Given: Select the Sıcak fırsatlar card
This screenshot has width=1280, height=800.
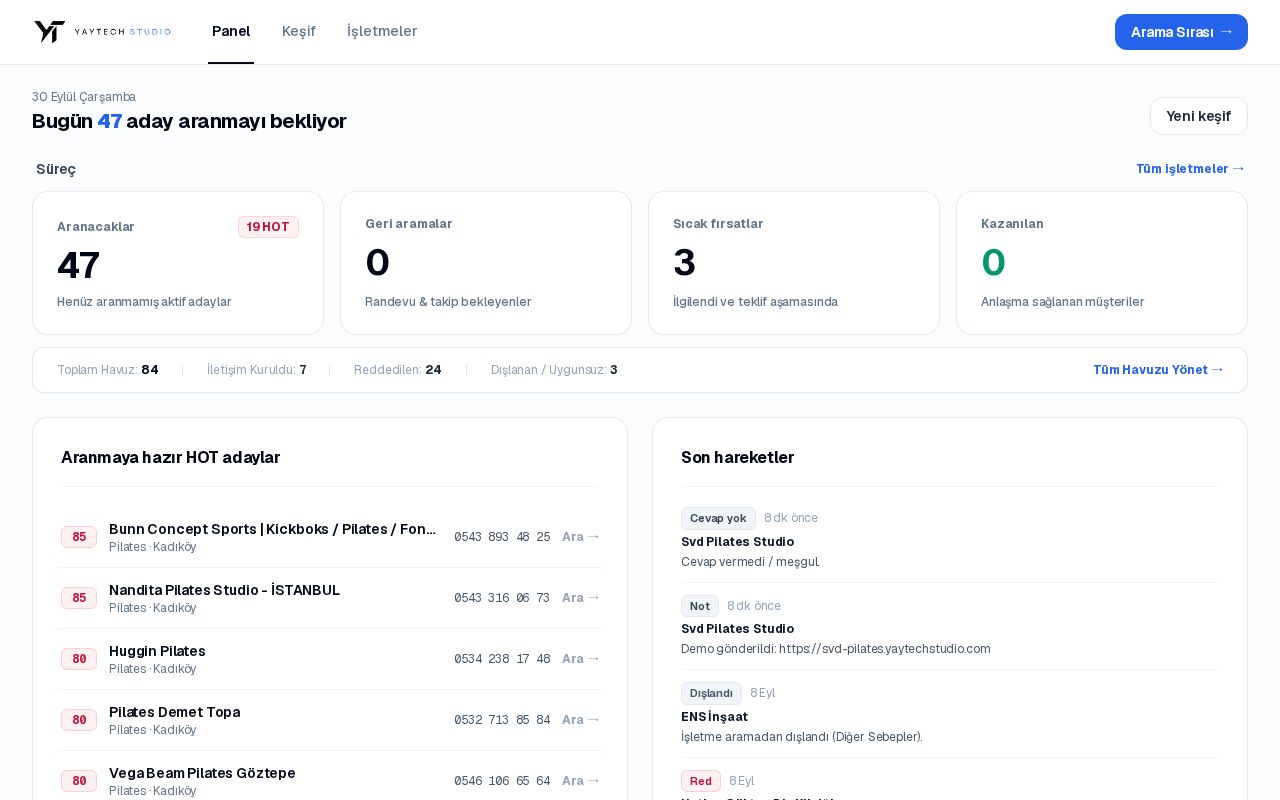Looking at the screenshot, I should pyautogui.click(x=794, y=263).
